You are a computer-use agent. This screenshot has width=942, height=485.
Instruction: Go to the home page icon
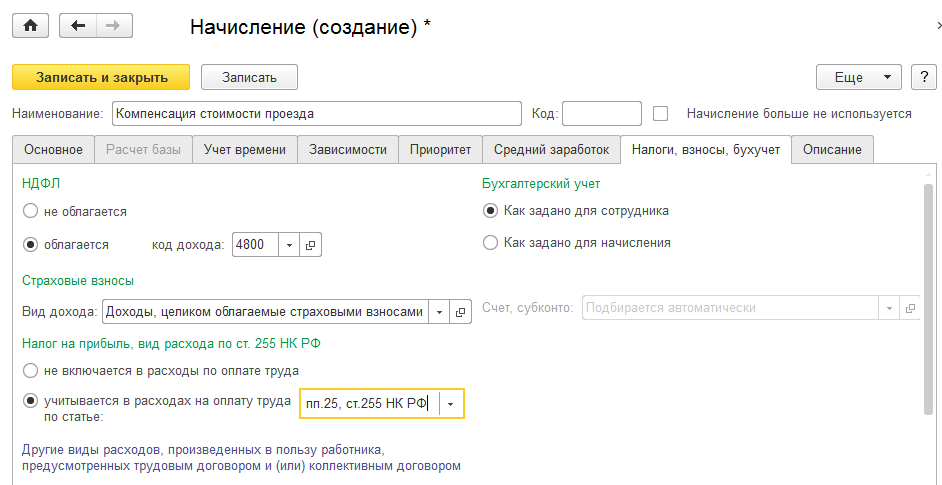pos(29,26)
